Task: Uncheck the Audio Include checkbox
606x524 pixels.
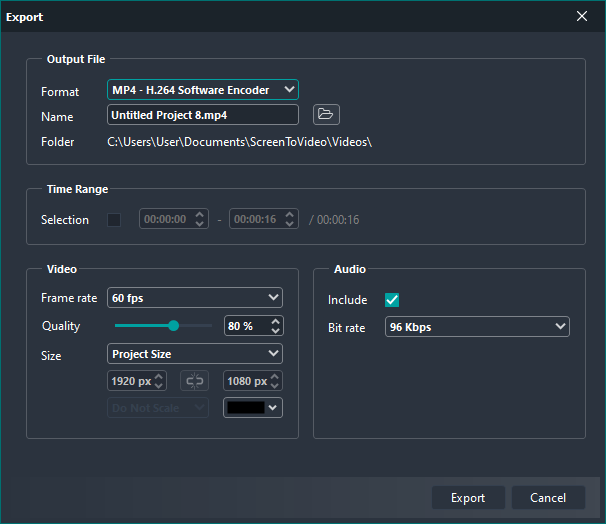Action: 392,300
